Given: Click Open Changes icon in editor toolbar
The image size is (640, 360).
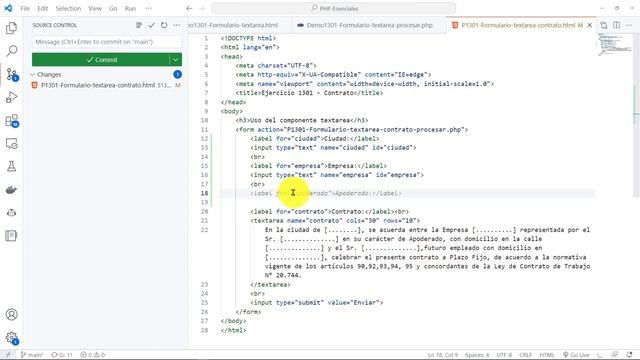Looking at the screenshot, I should click(604, 25).
